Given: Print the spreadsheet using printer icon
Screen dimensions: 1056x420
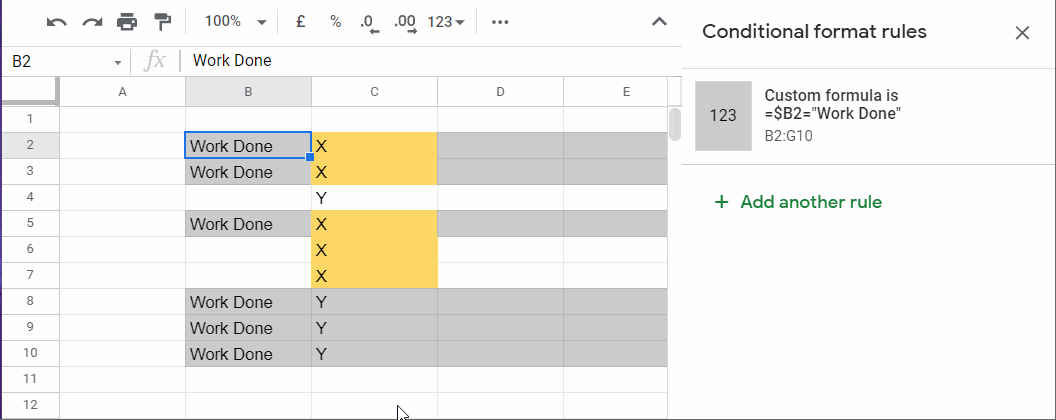Looking at the screenshot, I should click(x=127, y=22).
